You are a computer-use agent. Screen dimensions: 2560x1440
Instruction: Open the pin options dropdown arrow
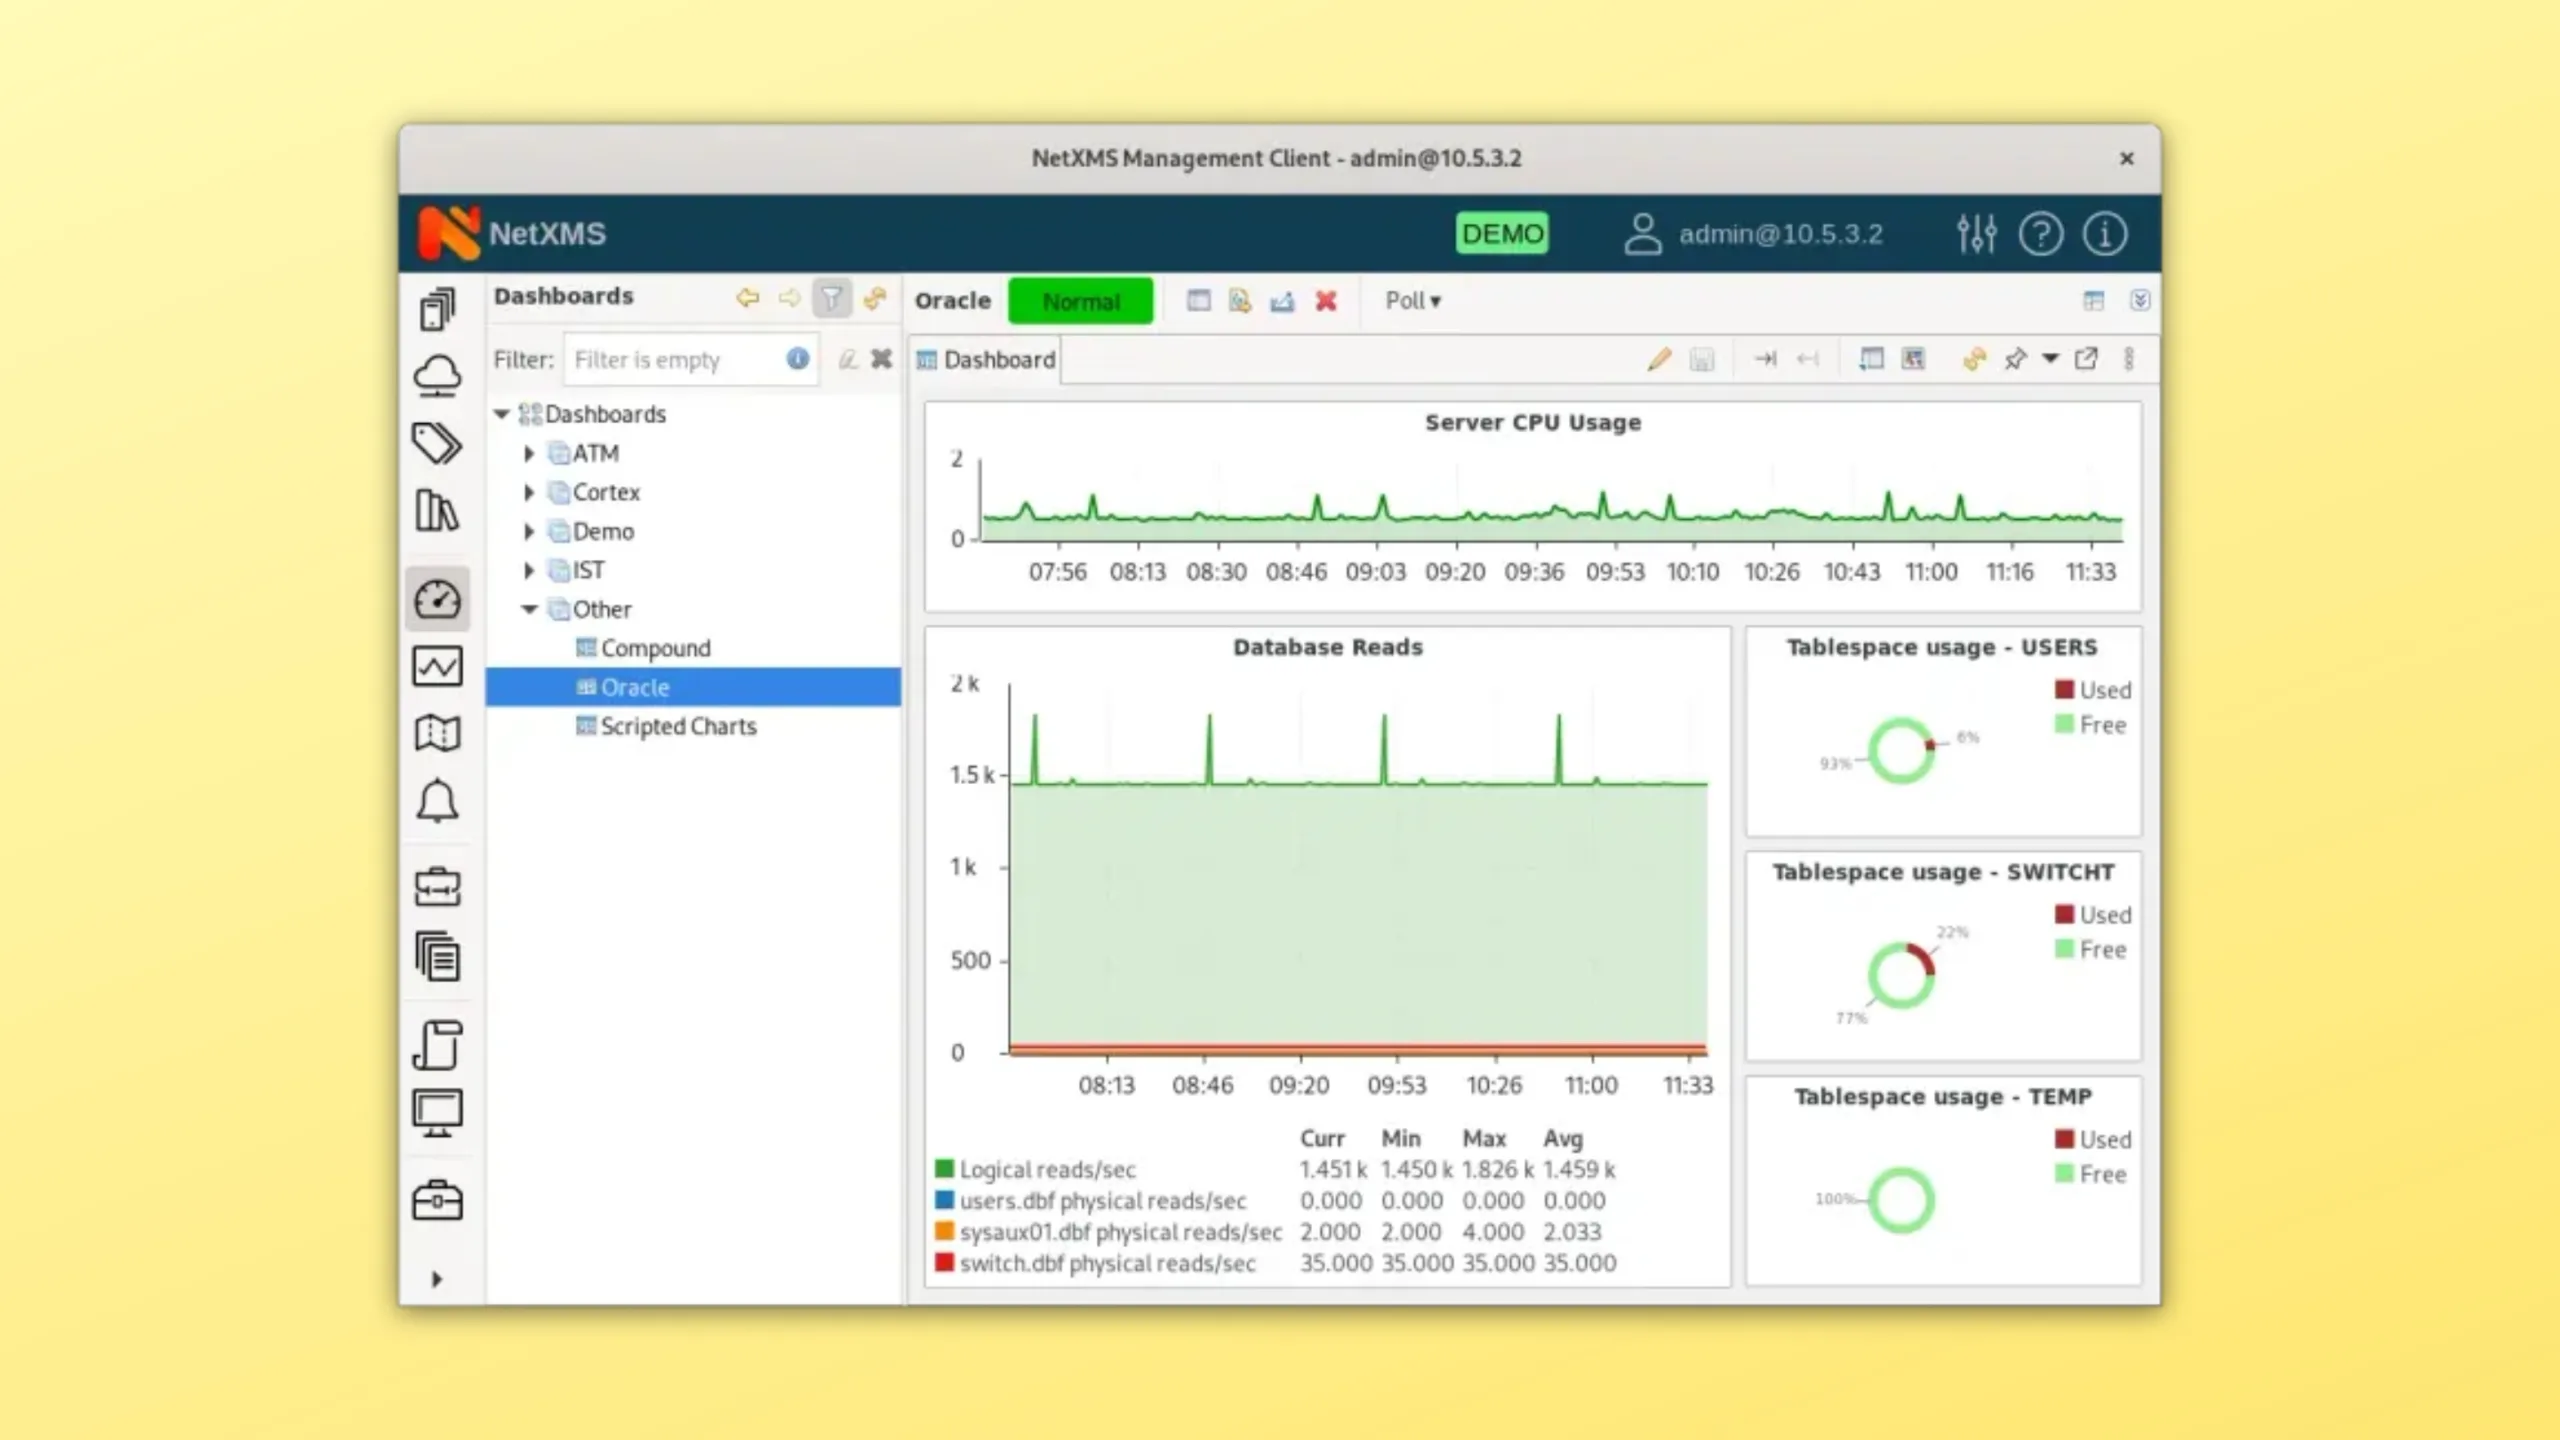coord(2050,359)
